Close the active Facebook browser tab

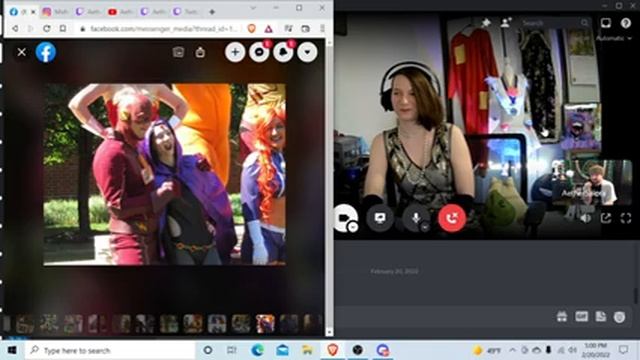pos(33,12)
